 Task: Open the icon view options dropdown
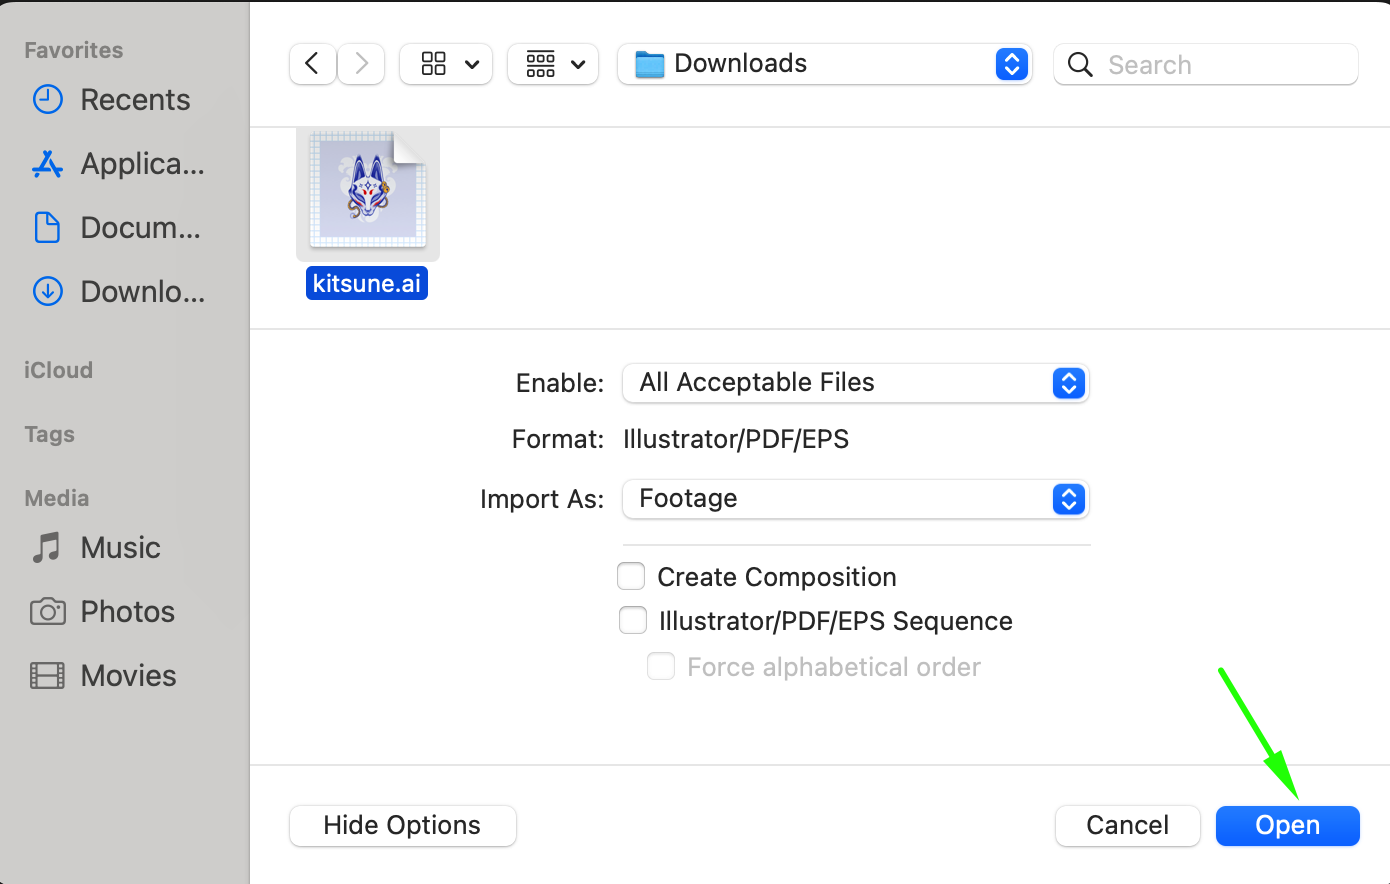click(446, 64)
